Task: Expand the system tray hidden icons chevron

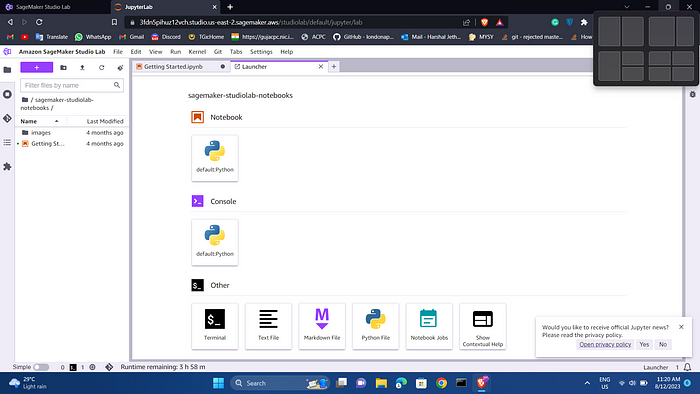Action: [587, 383]
